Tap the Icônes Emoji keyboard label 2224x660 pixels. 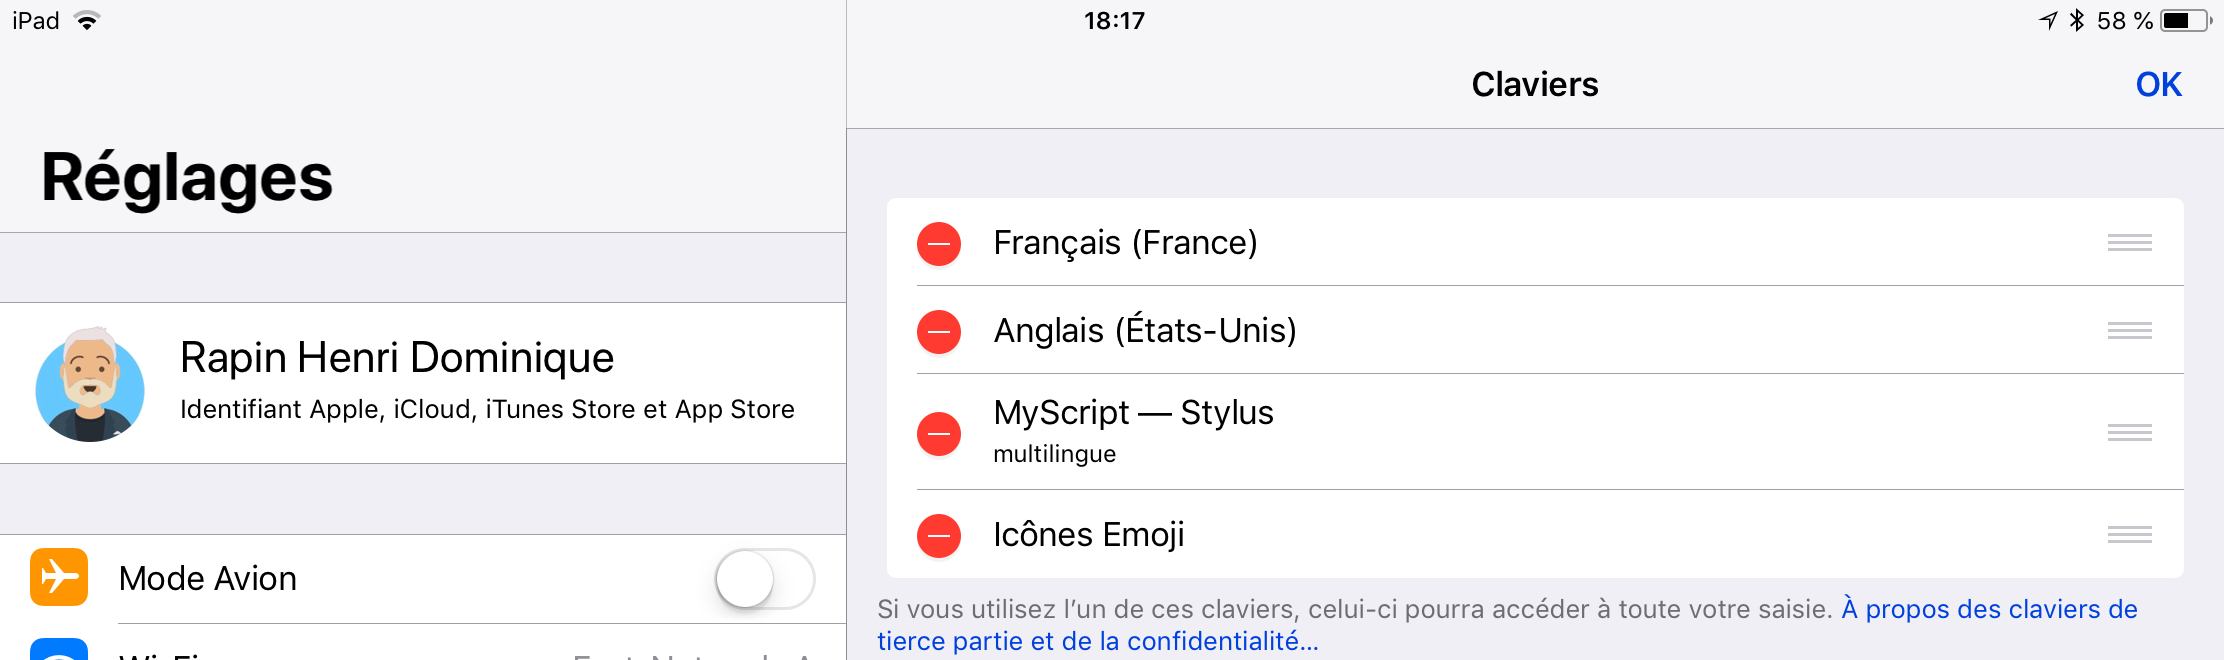(x=1088, y=535)
